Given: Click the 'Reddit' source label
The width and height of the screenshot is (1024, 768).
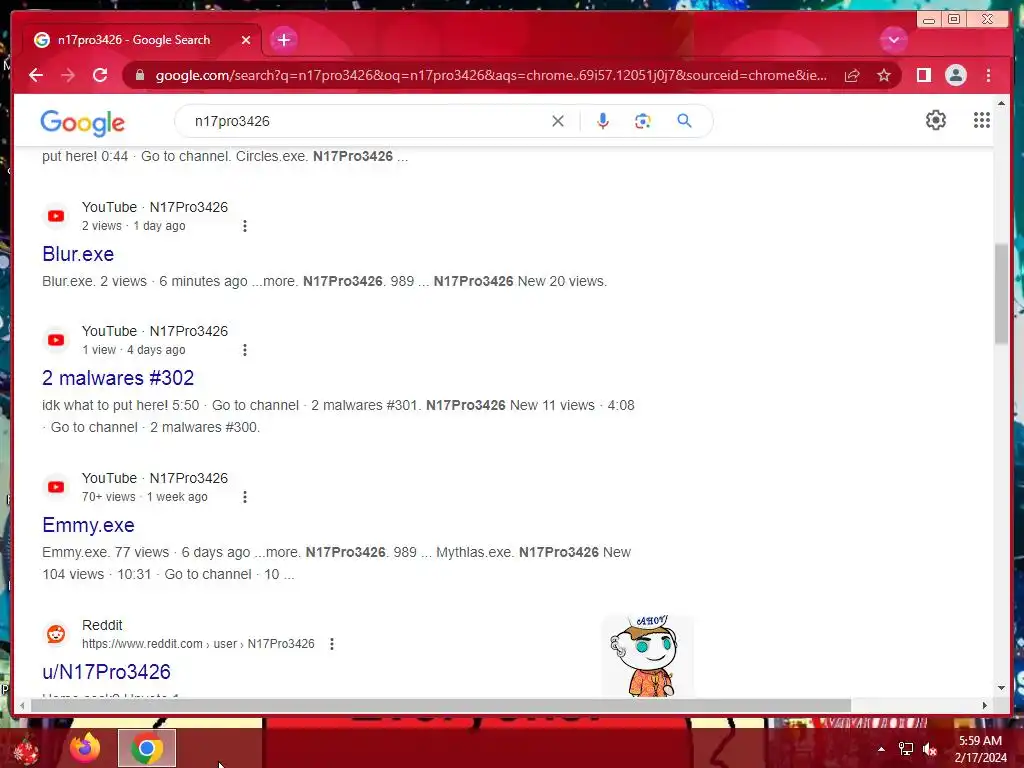Looking at the screenshot, I should (102, 625).
